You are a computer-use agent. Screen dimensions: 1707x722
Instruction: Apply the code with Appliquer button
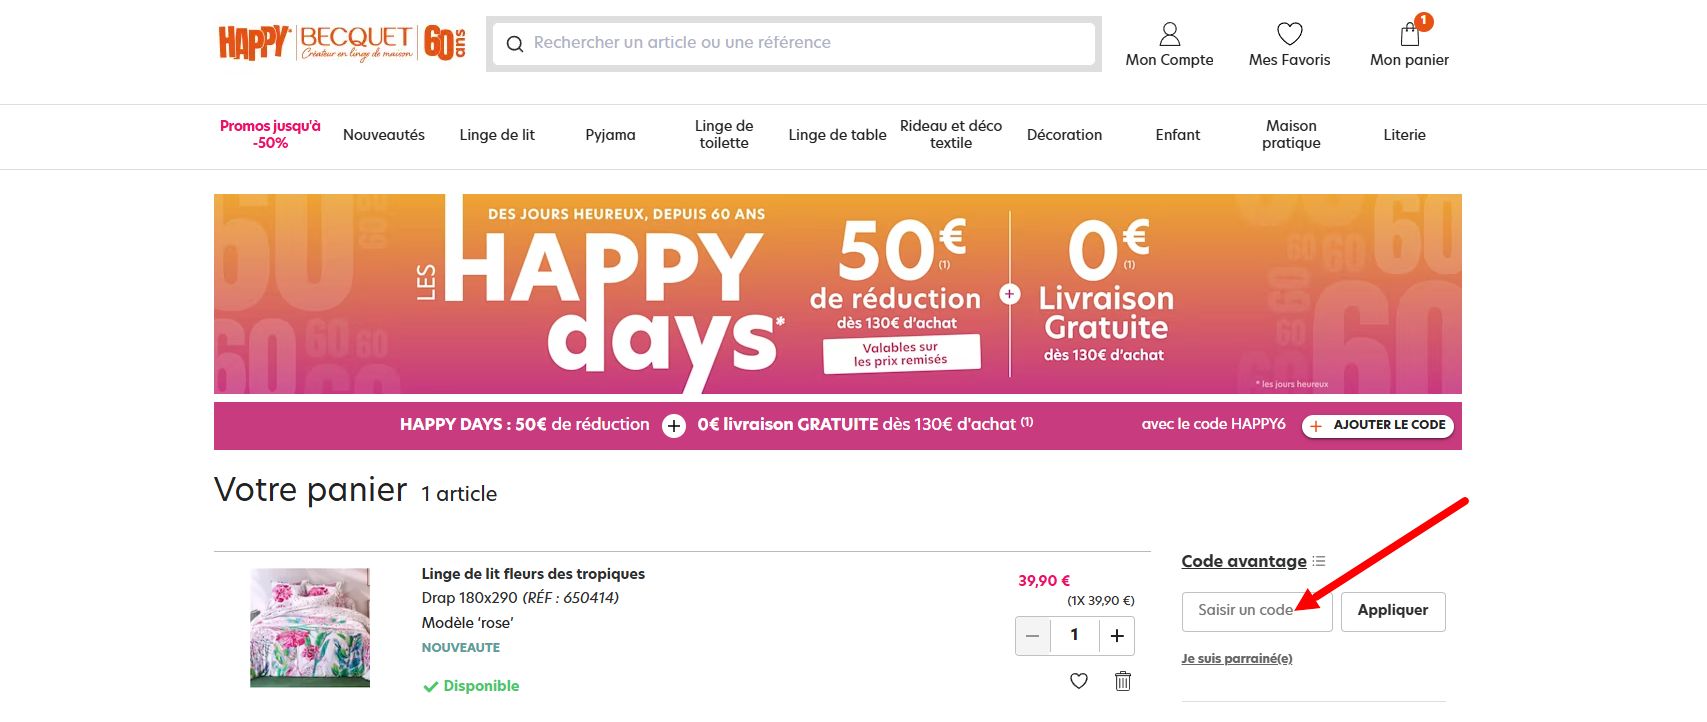[x=1393, y=610]
